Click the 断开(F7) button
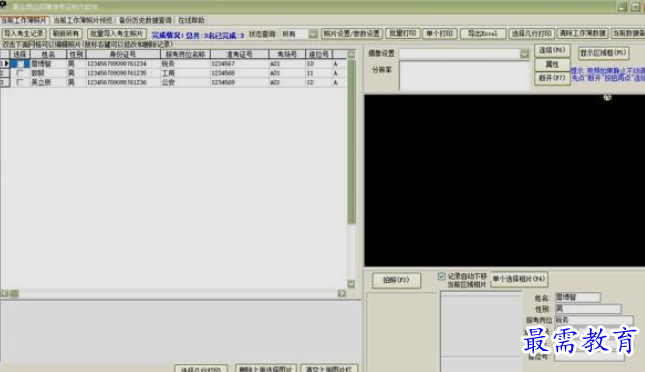The width and height of the screenshot is (645, 372). click(x=552, y=78)
